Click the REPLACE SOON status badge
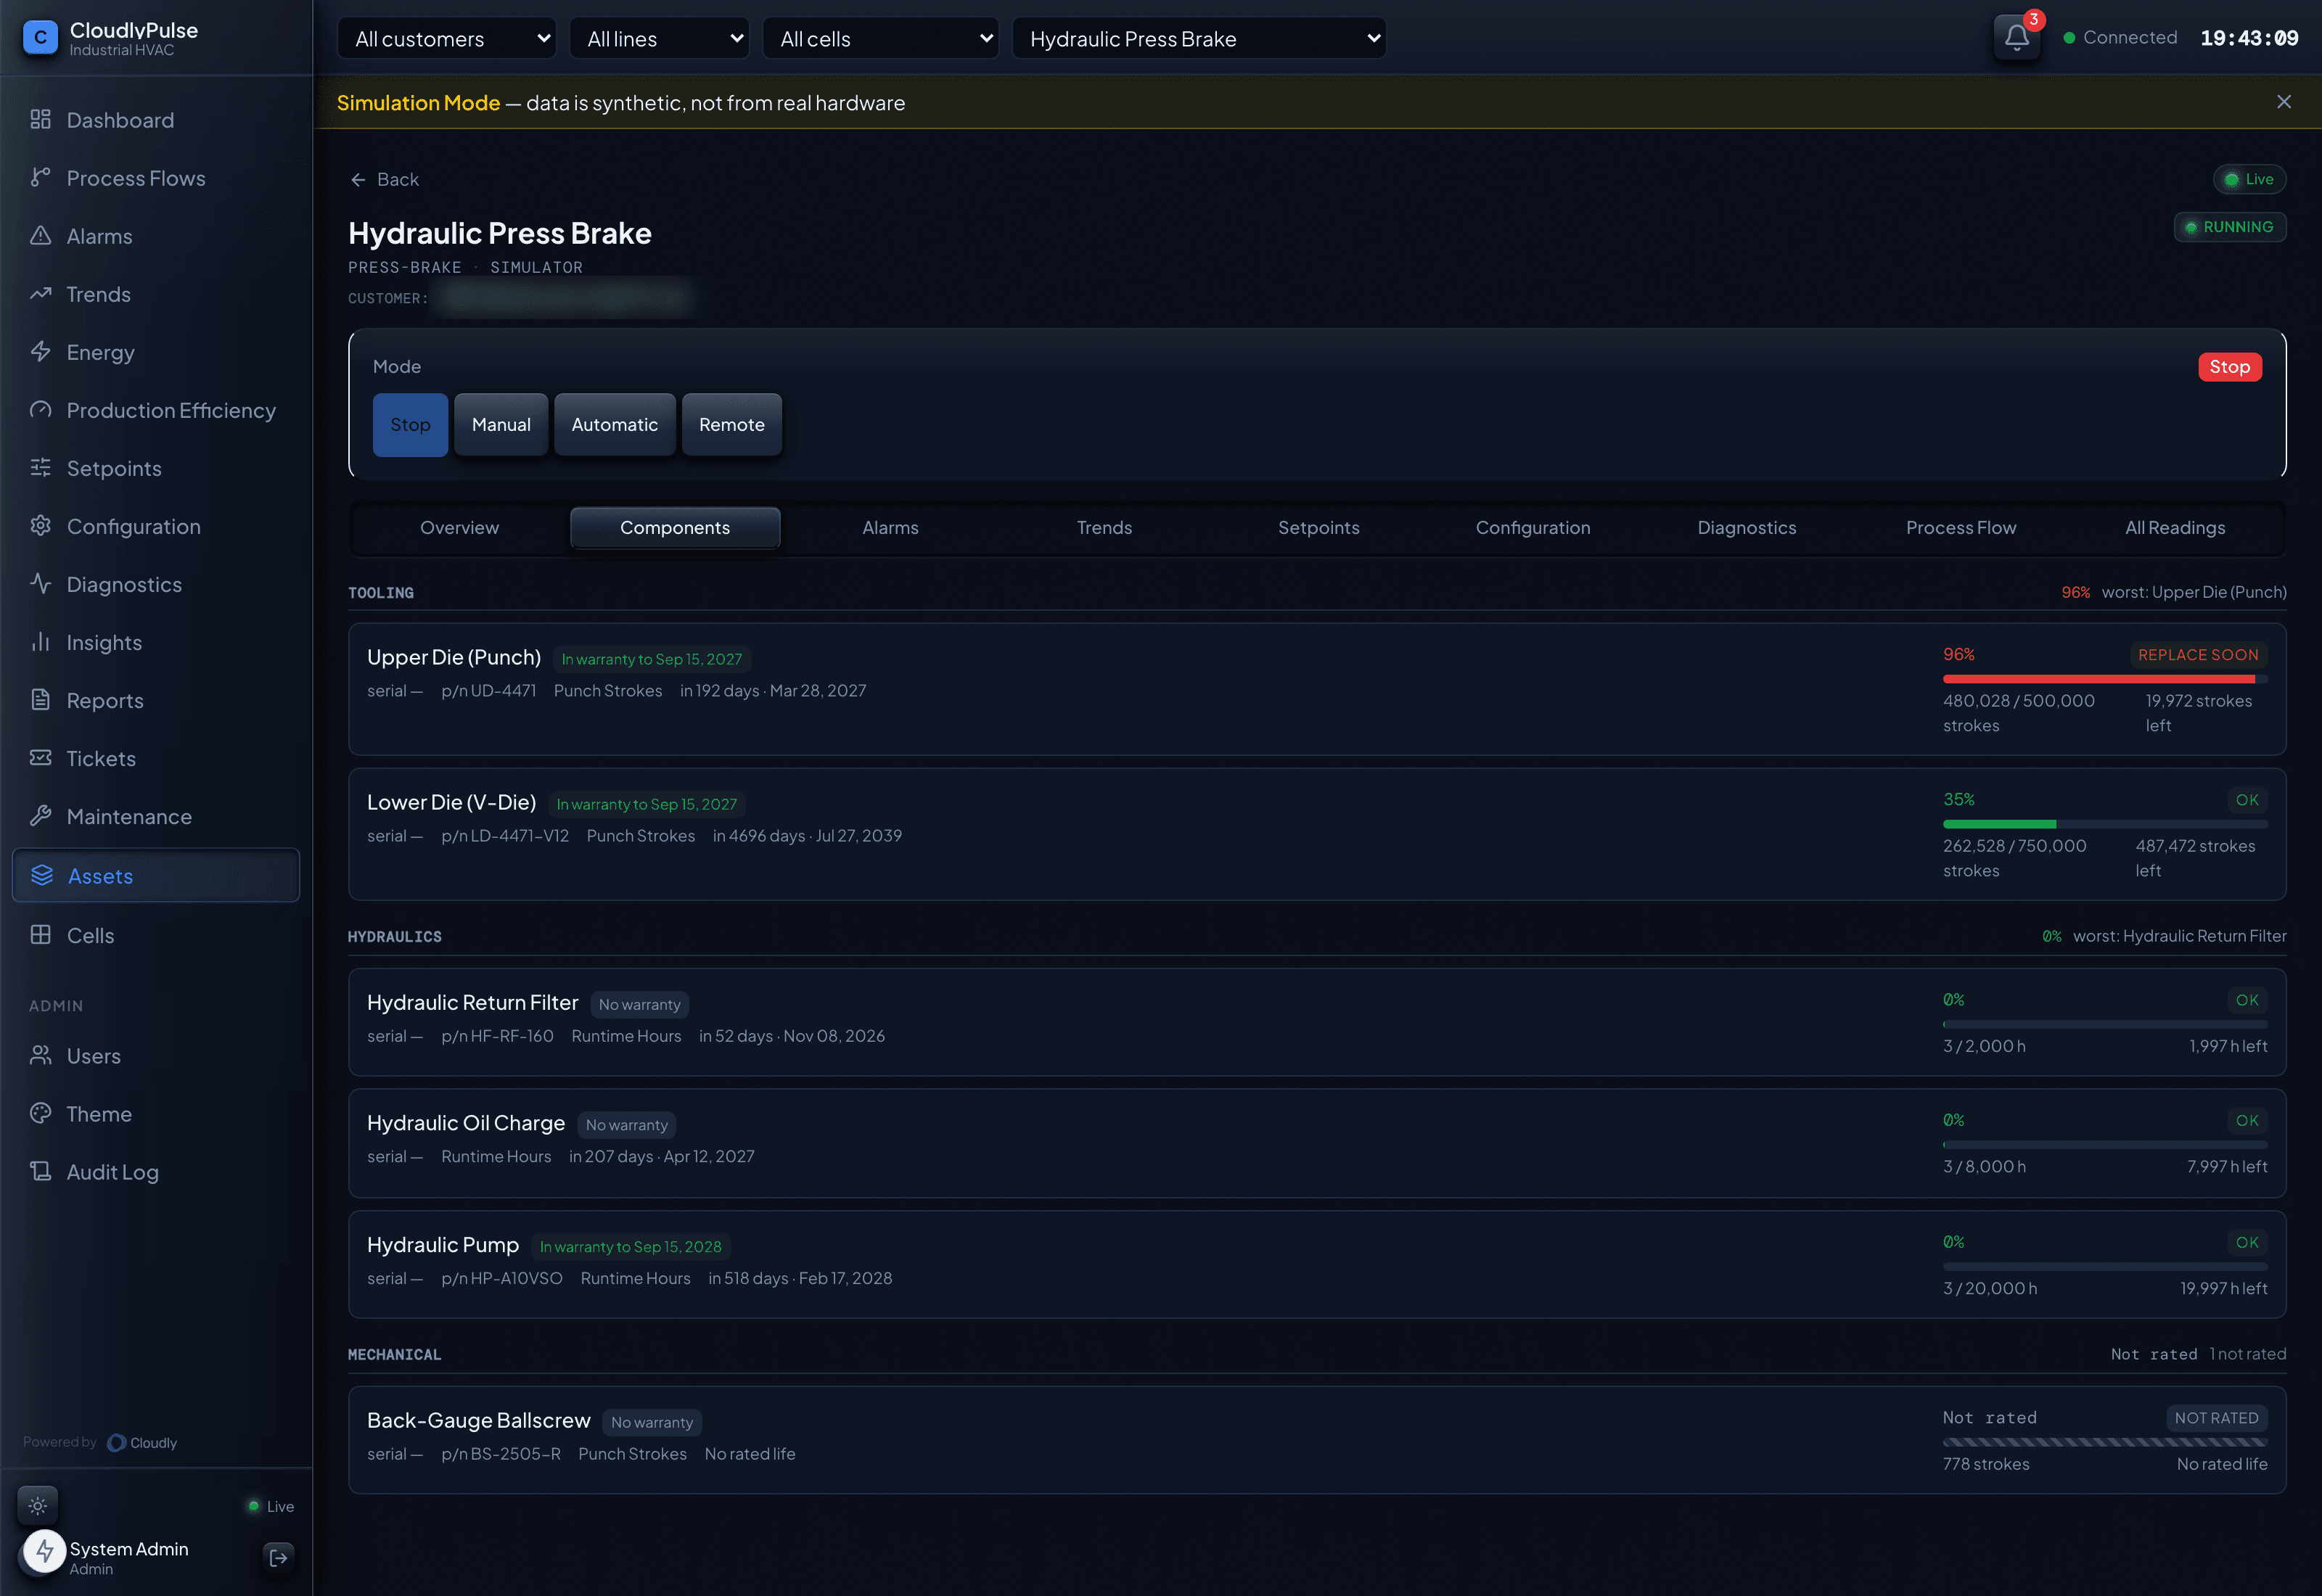The height and width of the screenshot is (1596, 2322). [2198, 654]
